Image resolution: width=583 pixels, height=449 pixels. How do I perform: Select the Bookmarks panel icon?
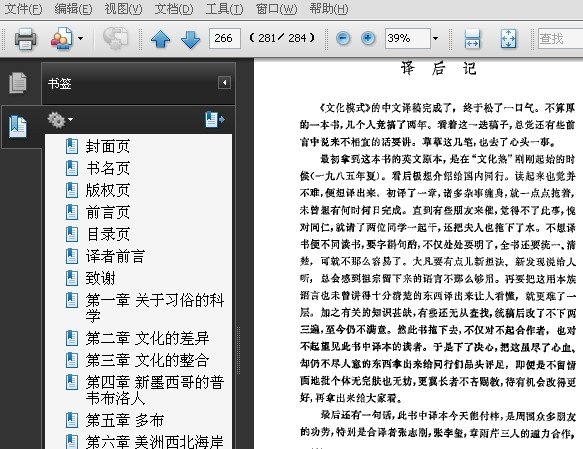pos(18,126)
